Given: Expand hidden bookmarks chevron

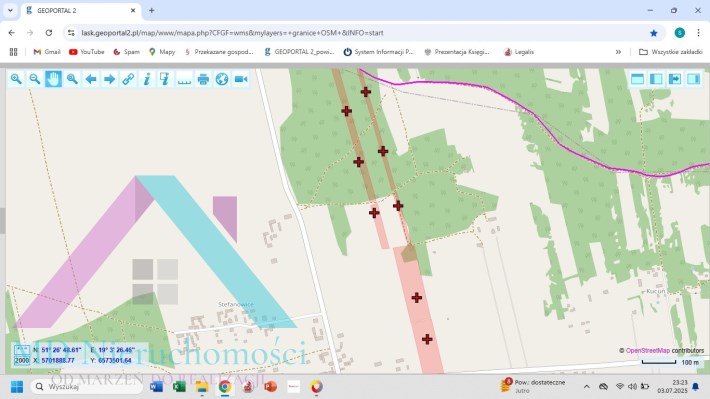Looking at the screenshot, I should coord(618,52).
